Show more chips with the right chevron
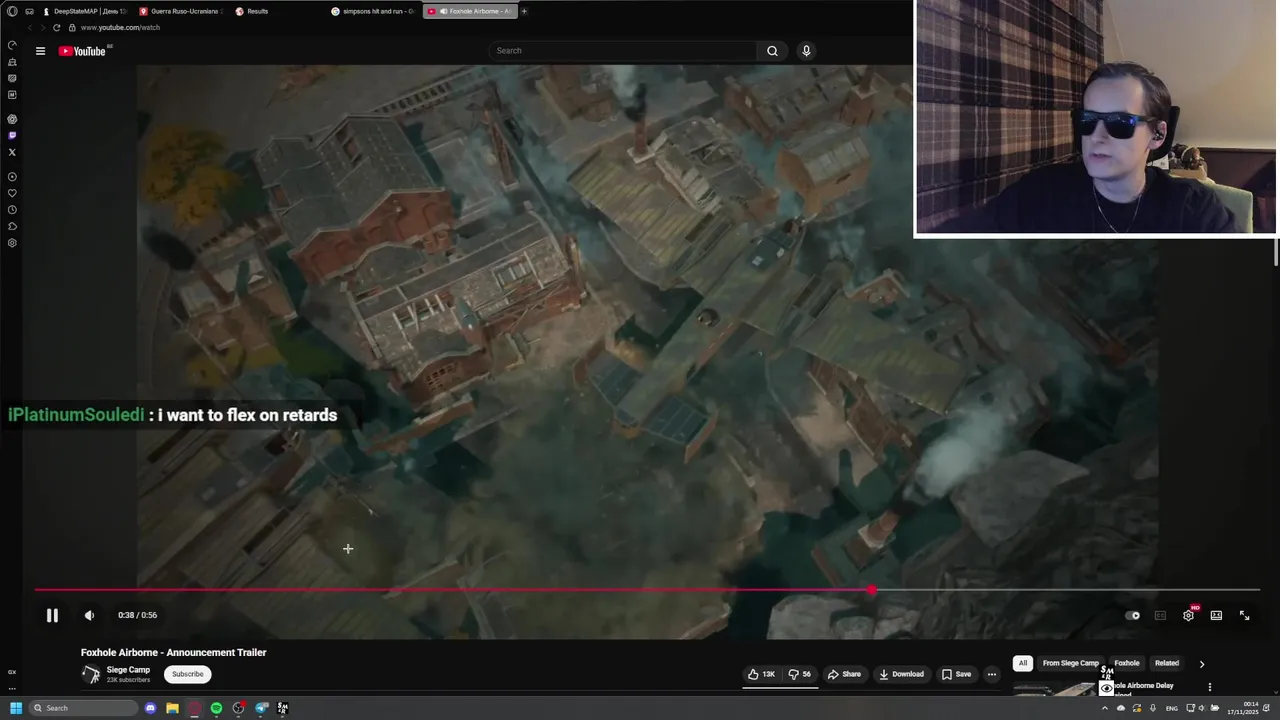The width and height of the screenshot is (1280, 720). (x=1202, y=664)
